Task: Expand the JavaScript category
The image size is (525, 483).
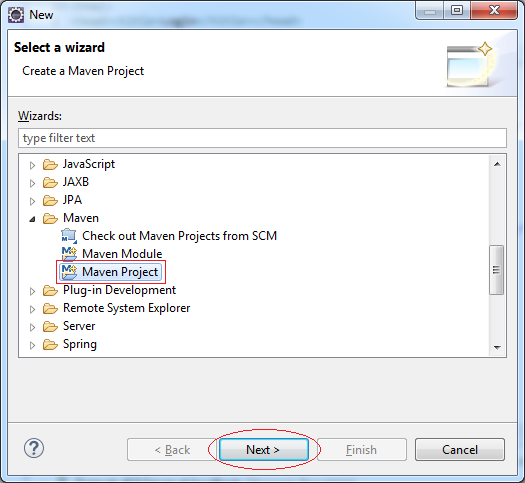Action: (x=32, y=165)
